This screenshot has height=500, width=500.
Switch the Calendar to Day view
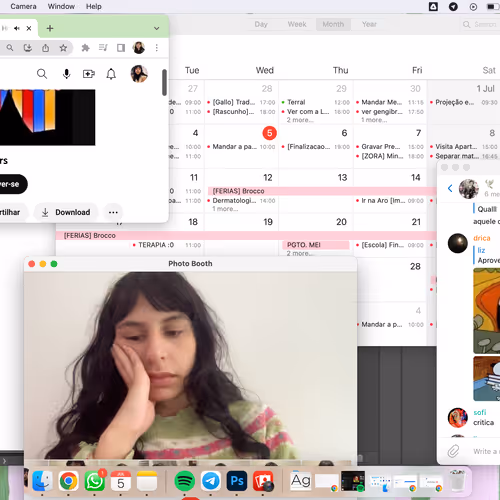[x=261, y=24]
